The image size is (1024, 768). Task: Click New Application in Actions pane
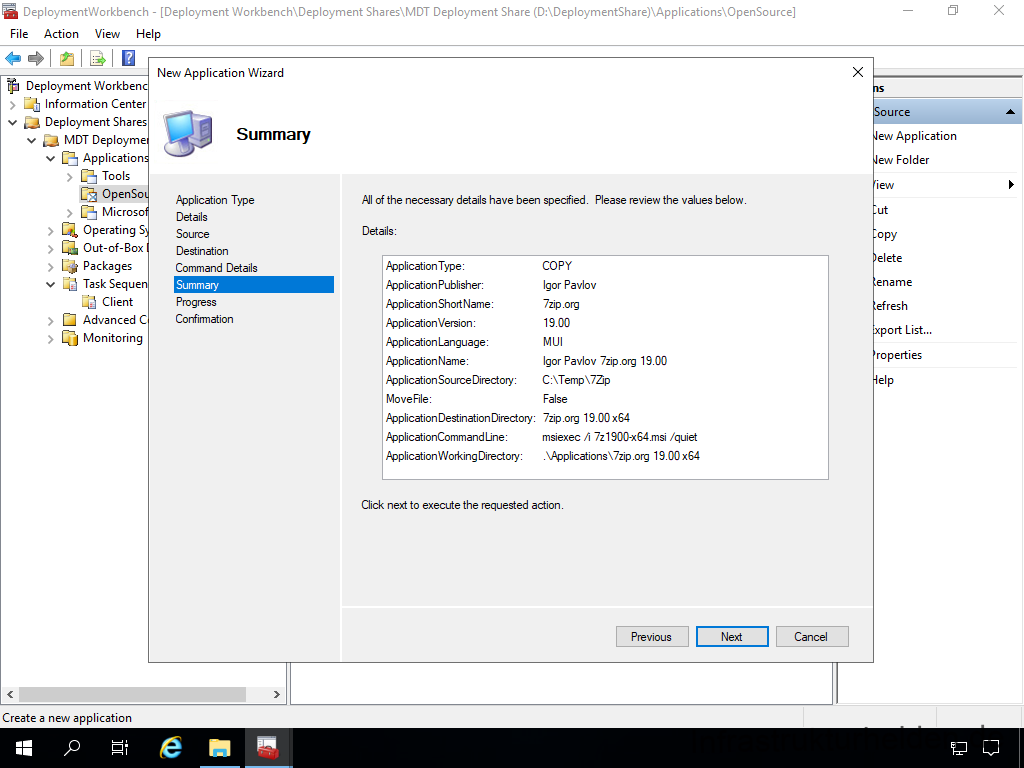[x=915, y=136]
